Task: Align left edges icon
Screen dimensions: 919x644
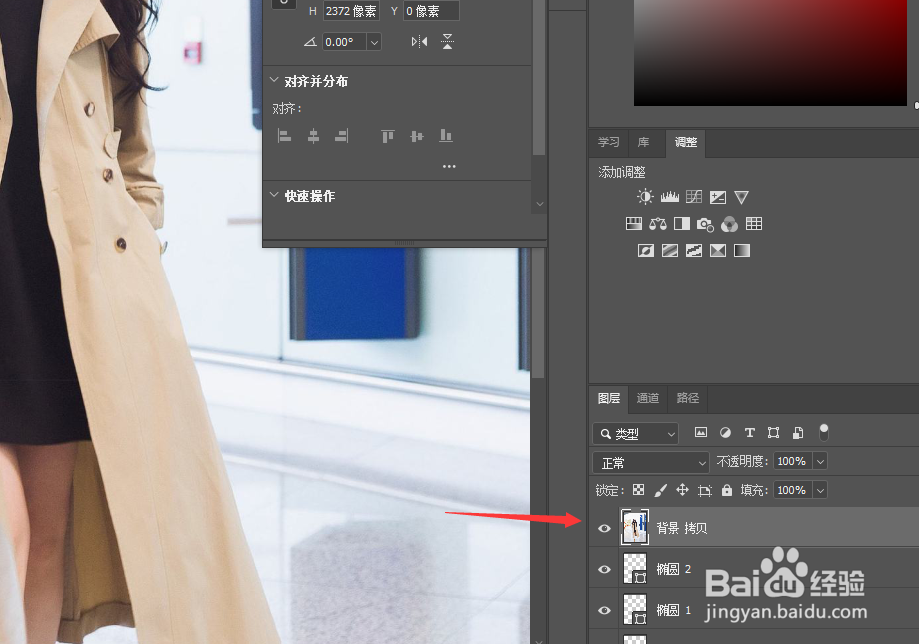Action: point(284,136)
